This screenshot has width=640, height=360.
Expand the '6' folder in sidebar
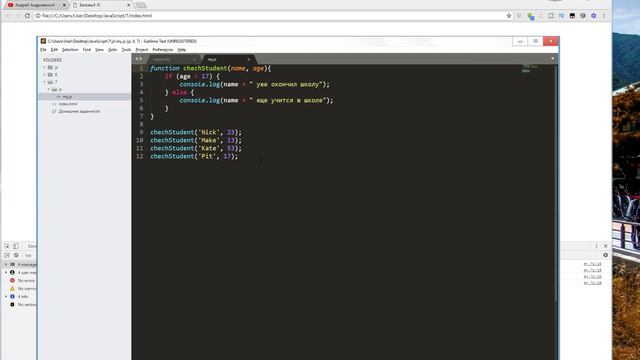click(45, 75)
